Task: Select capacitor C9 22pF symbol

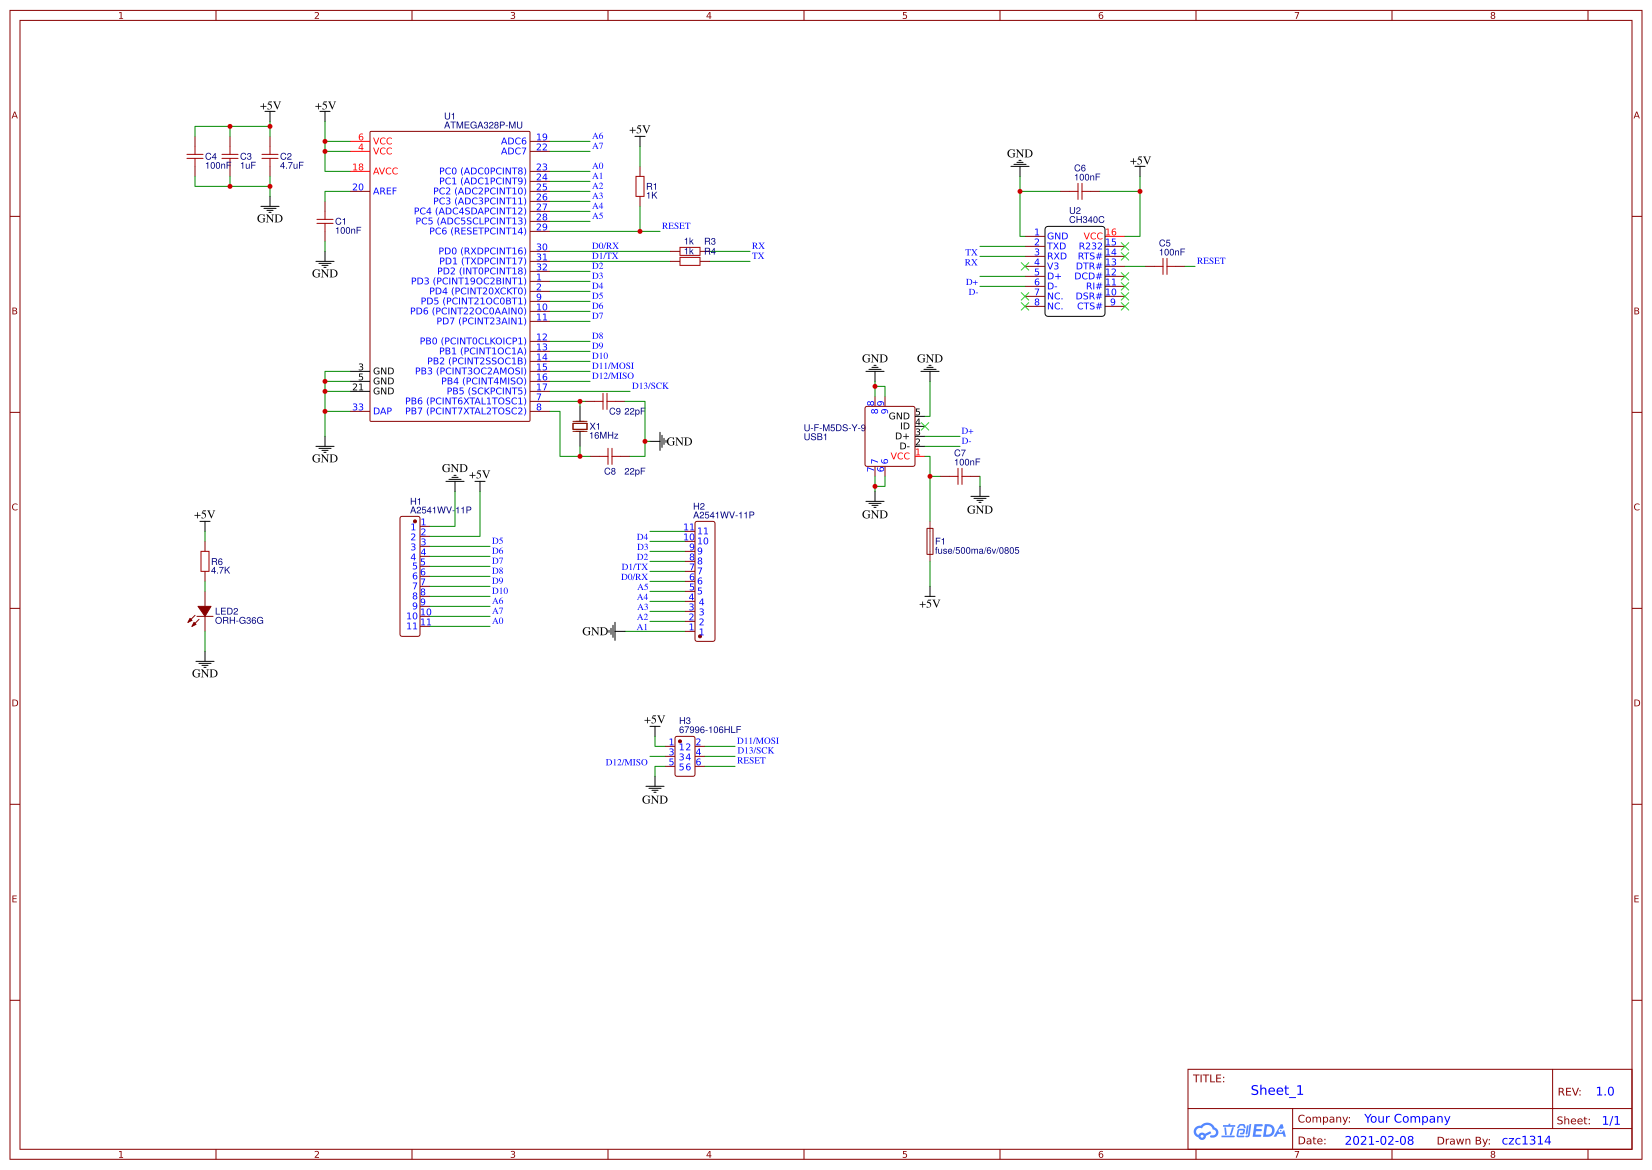Action: coord(605,401)
